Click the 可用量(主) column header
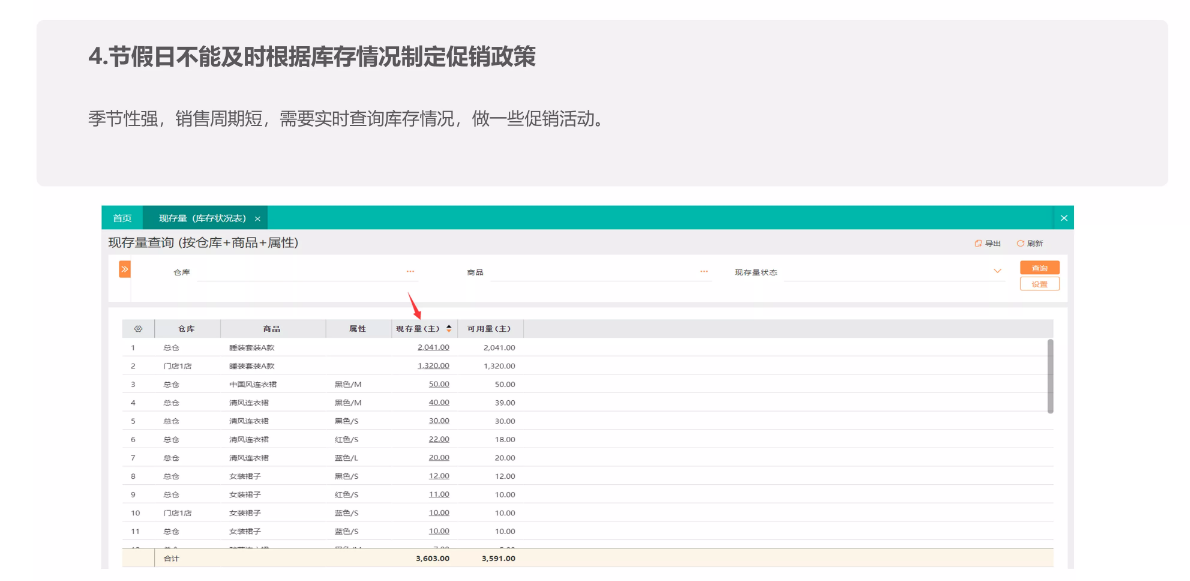1190x581 pixels. [490, 329]
